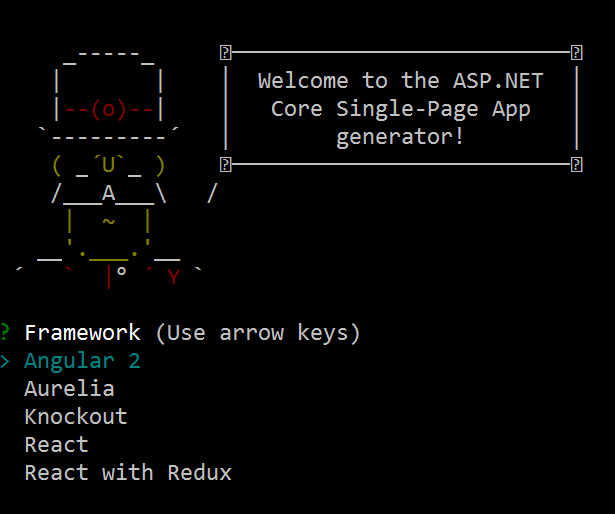Click the Use arrow keys hint
The image size is (615, 514).
(x=258, y=333)
